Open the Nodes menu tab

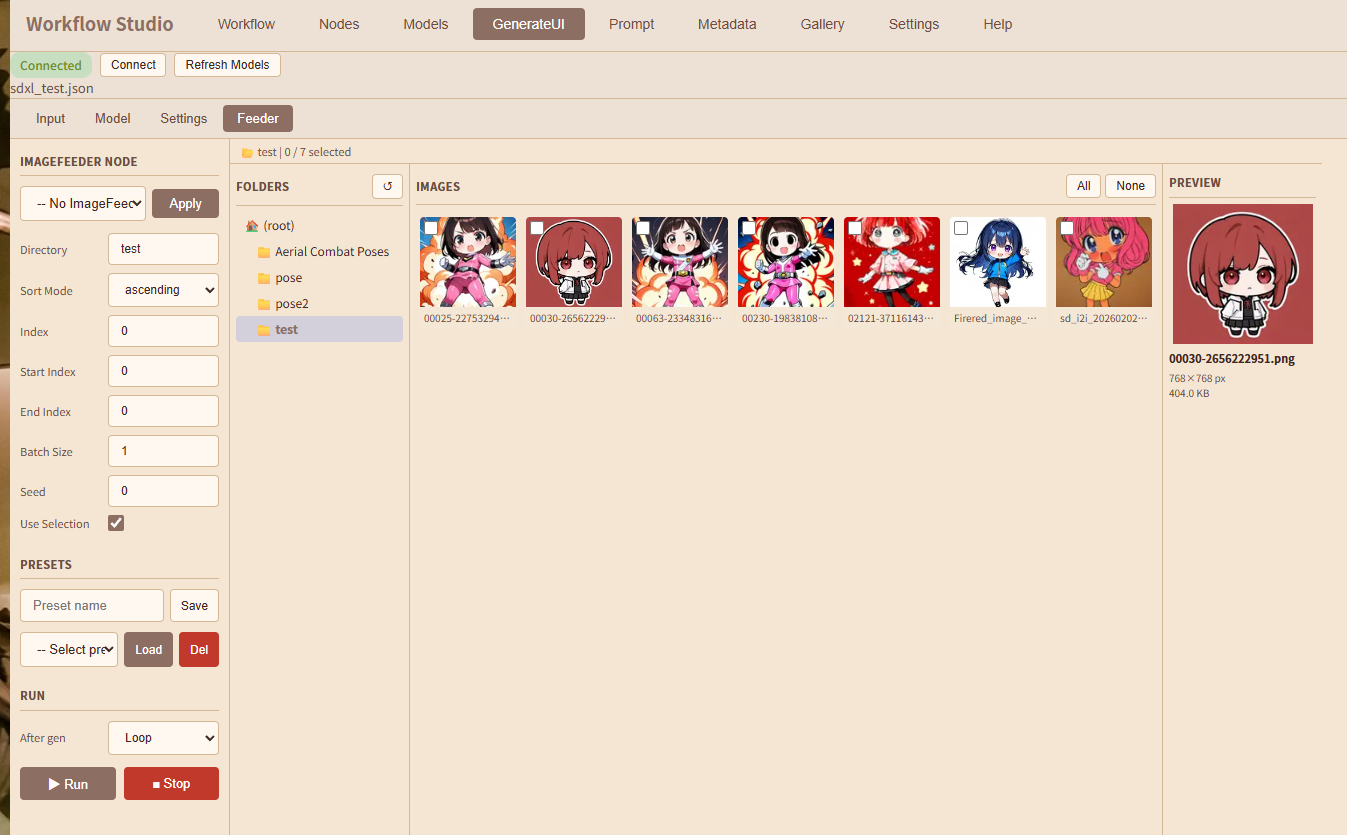[x=339, y=24]
